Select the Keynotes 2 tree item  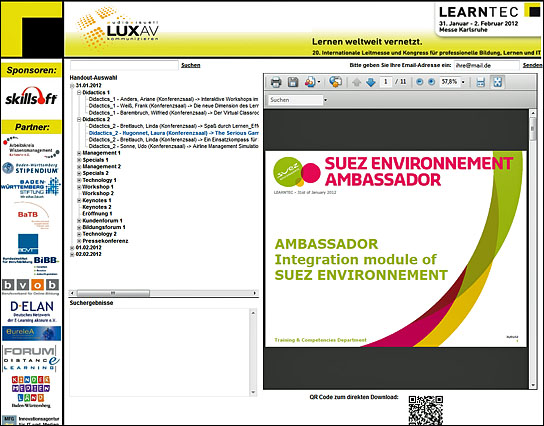[x=97, y=207]
